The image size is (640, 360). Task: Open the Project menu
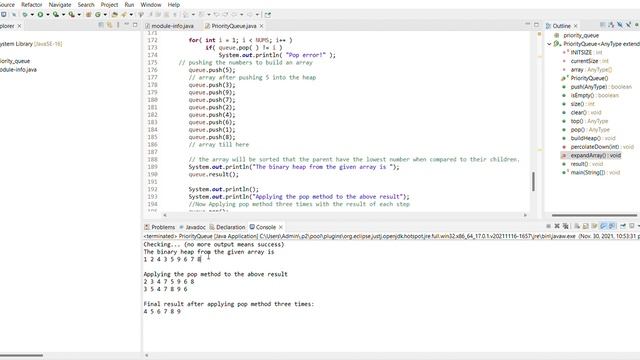click(x=109, y=5)
